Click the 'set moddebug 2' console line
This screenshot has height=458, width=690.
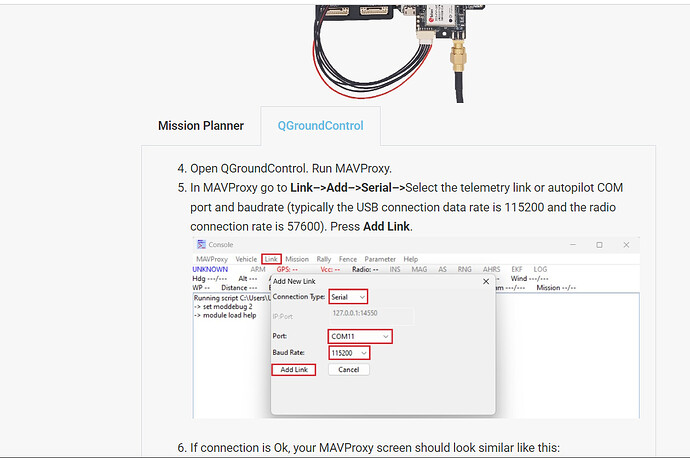pos(224,307)
